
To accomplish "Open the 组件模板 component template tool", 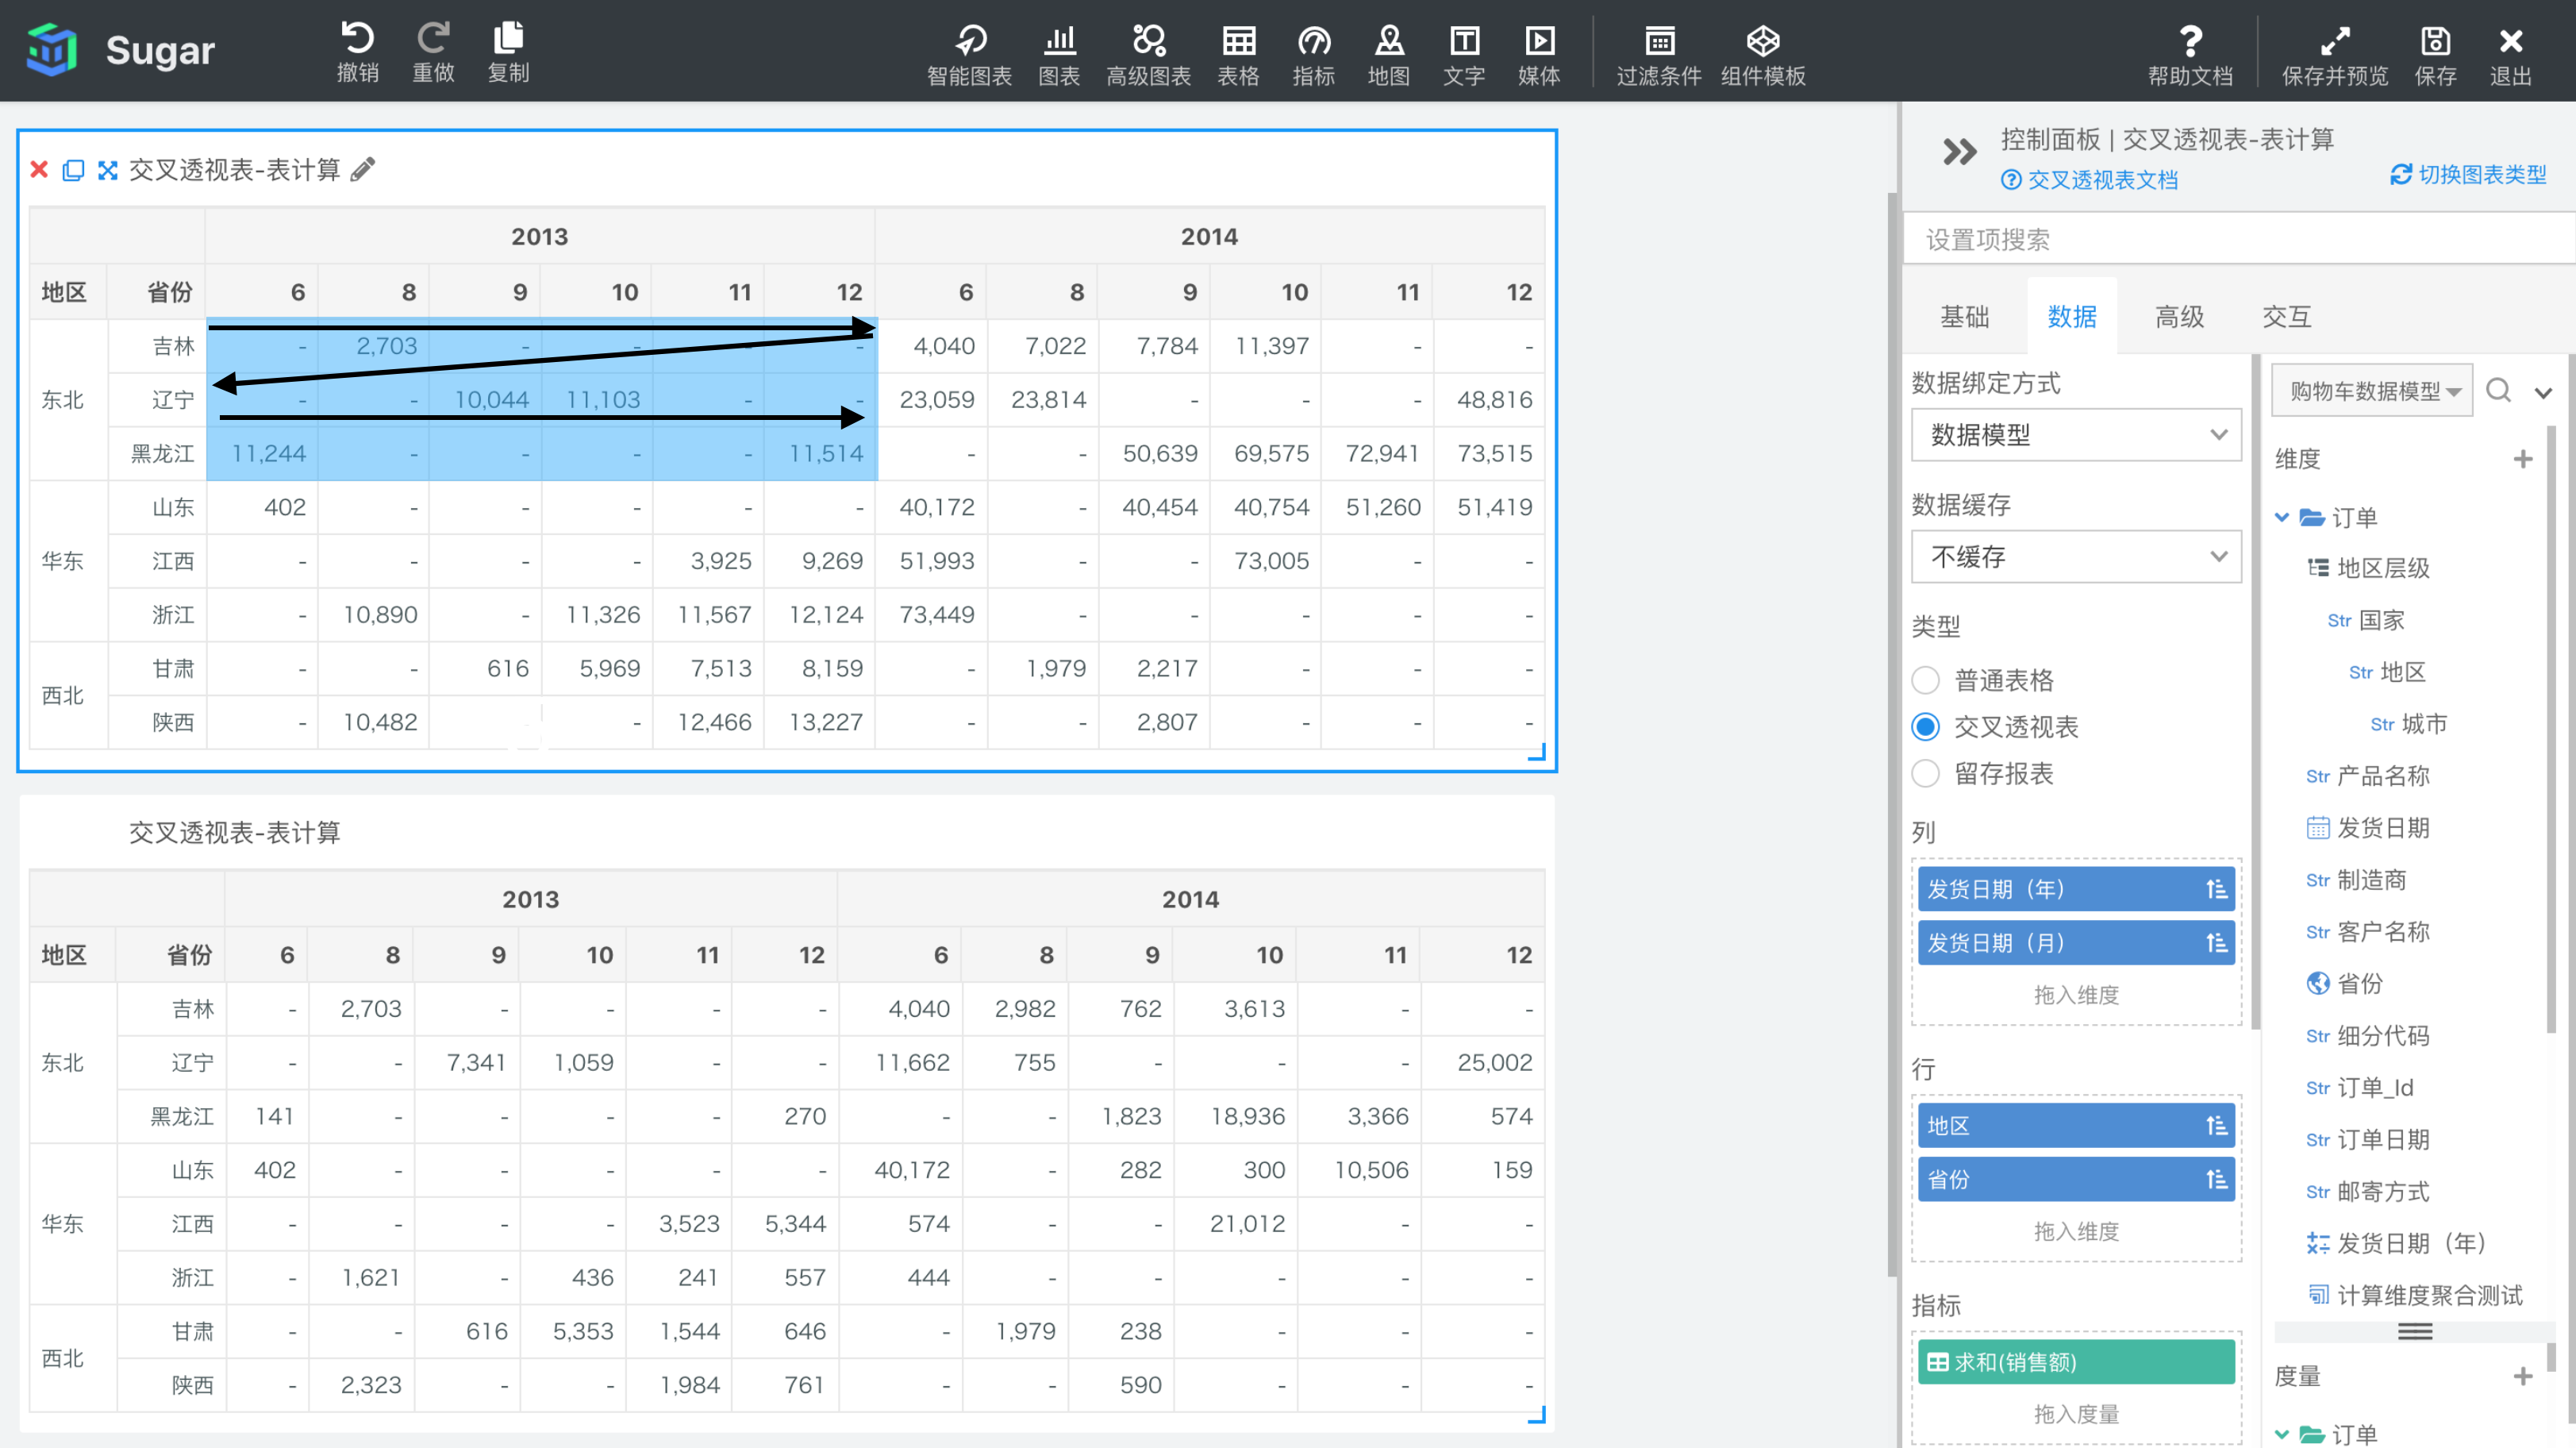I will 1763,55.
